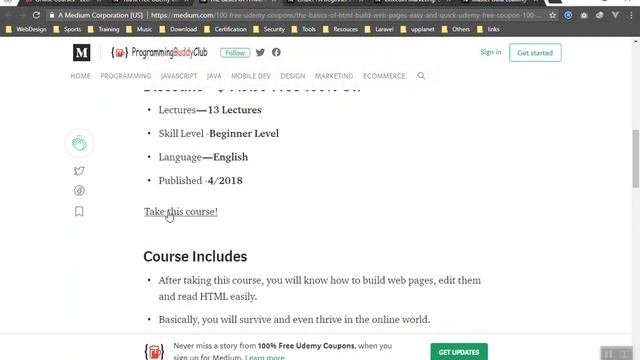
Task: Open publication's Twitter icon in header
Action: pos(260,52)
